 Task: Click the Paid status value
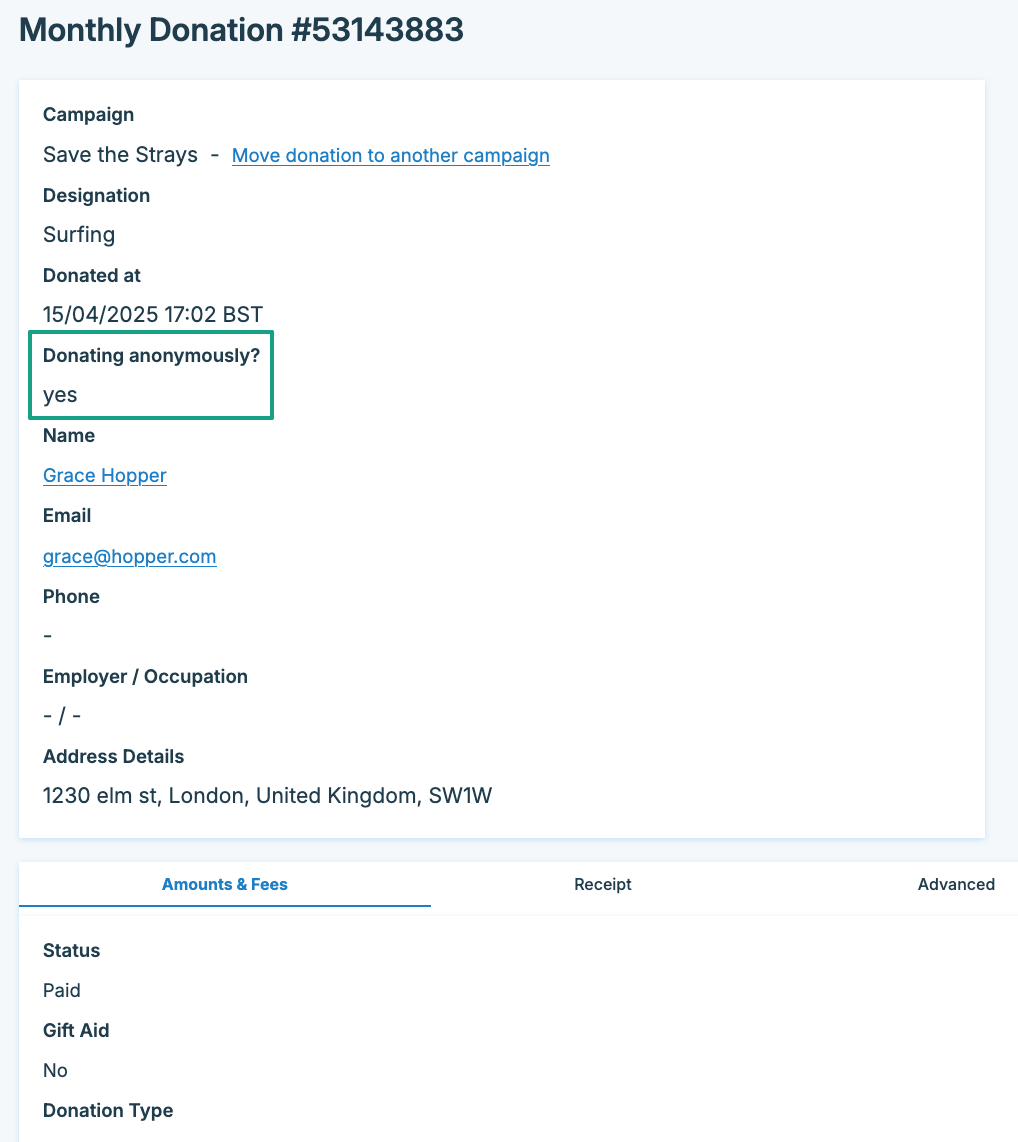(x=62, y=990)
